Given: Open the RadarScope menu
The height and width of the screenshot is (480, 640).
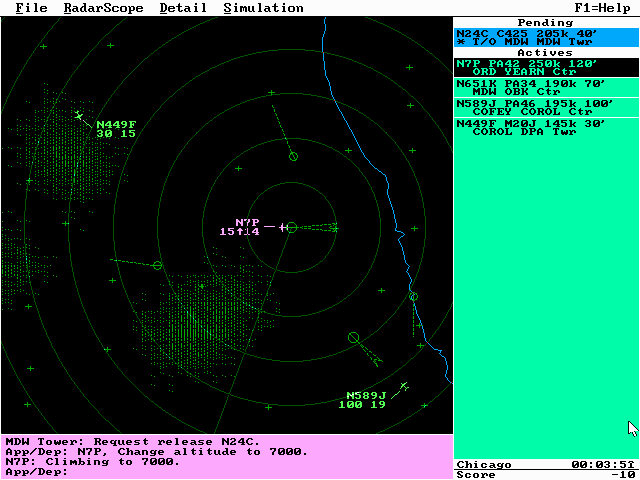Looking at the screenshot, I should [104, 8].
